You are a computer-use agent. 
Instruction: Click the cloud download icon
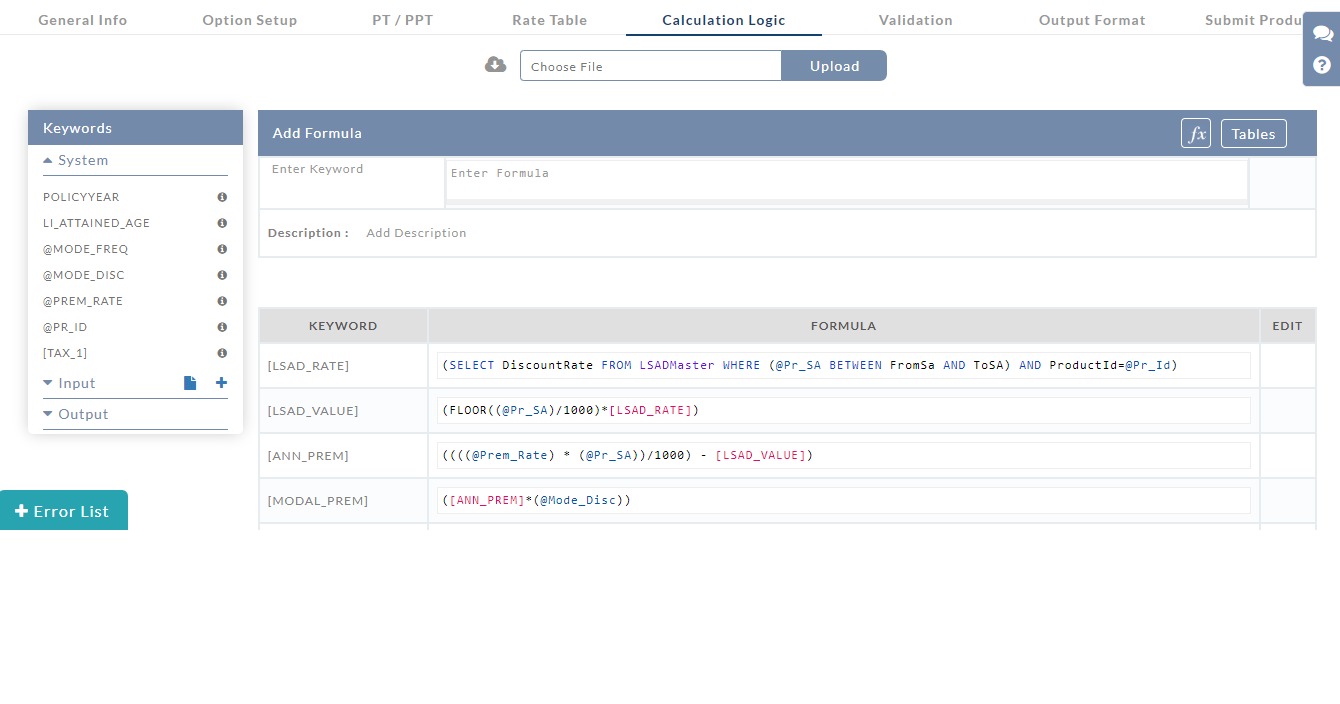coord(495,65)
